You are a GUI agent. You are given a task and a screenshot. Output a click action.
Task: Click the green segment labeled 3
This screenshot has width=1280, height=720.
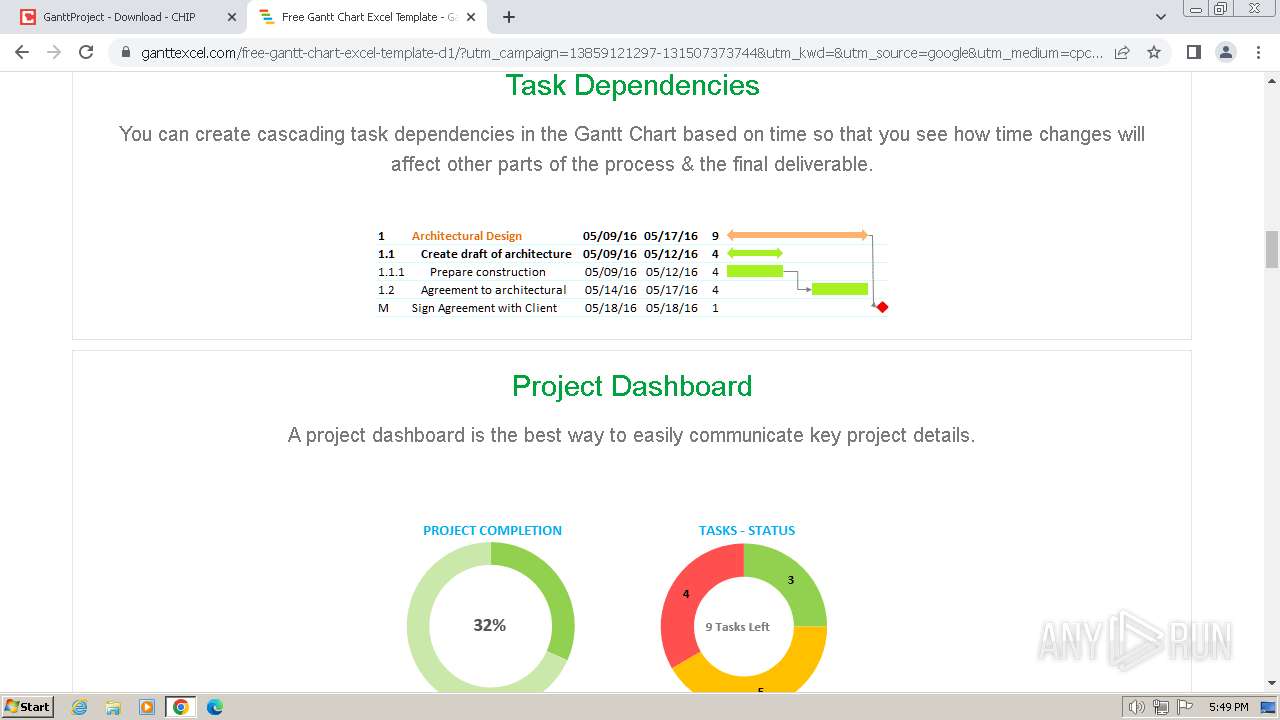coord(790,582)
